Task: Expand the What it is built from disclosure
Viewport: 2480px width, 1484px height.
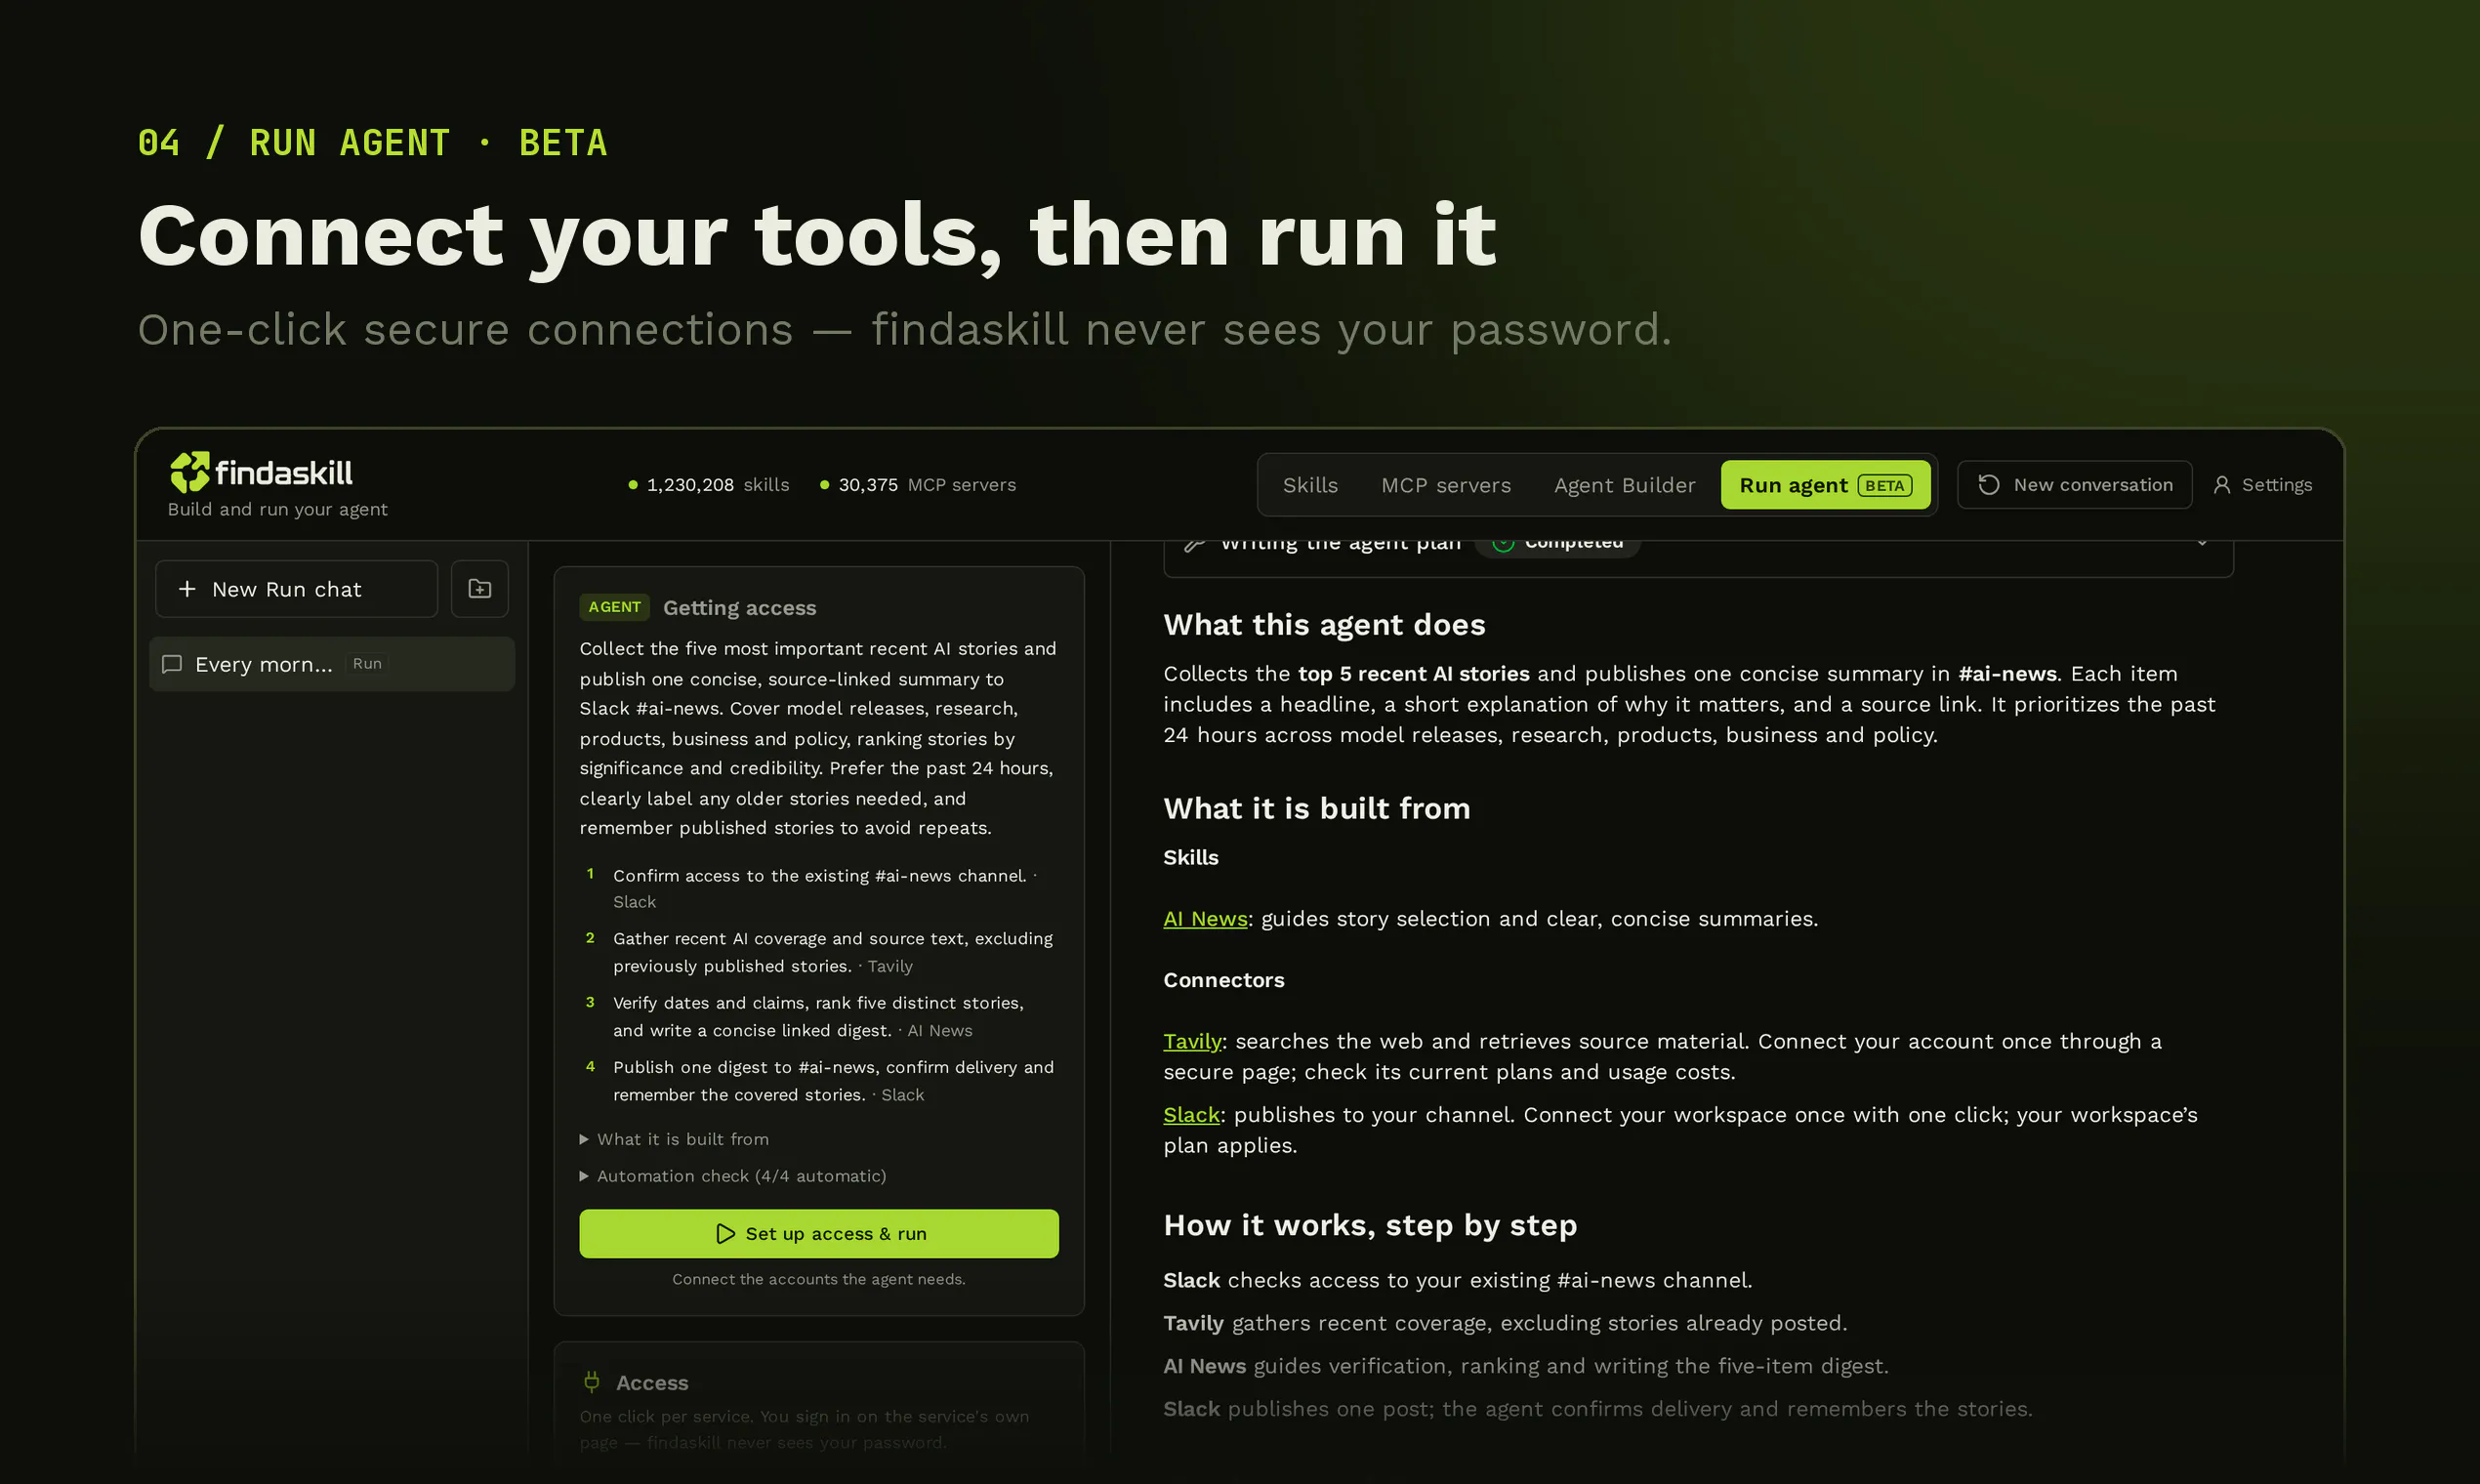Action: [675, 1139]
